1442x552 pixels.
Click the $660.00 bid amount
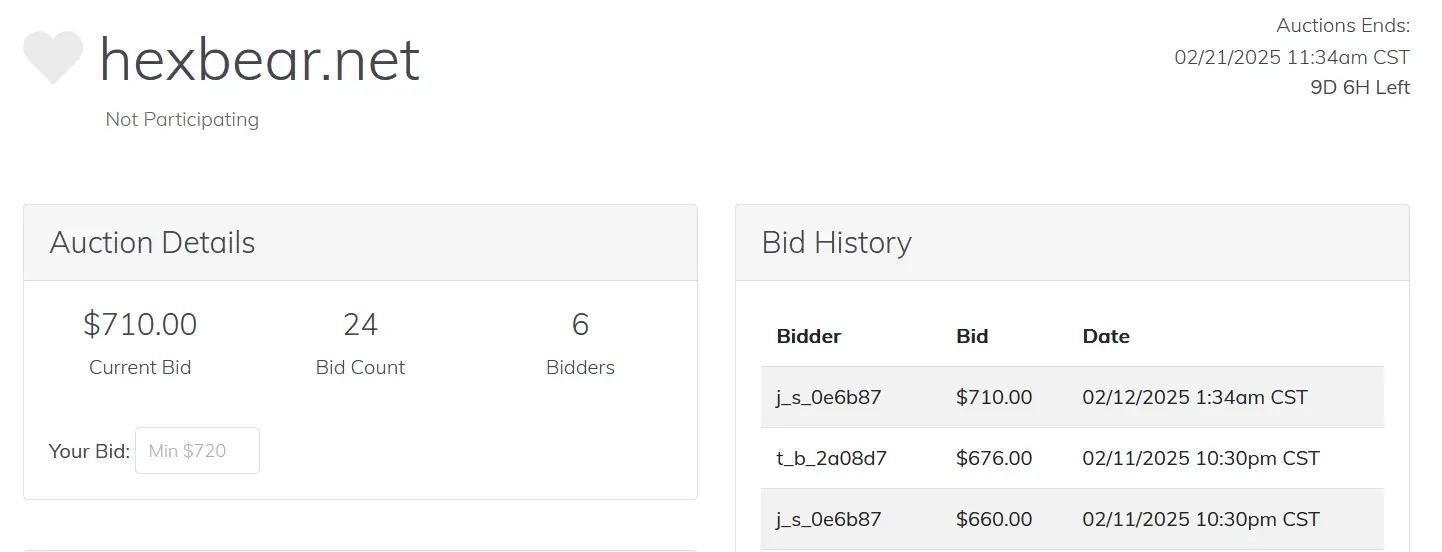click(x=993, y=519)
